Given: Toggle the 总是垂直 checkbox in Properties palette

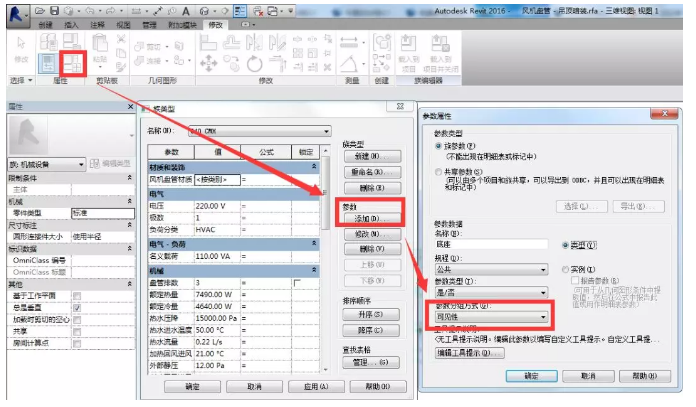Looking at the screenshot, I should [x=77, y=308].
